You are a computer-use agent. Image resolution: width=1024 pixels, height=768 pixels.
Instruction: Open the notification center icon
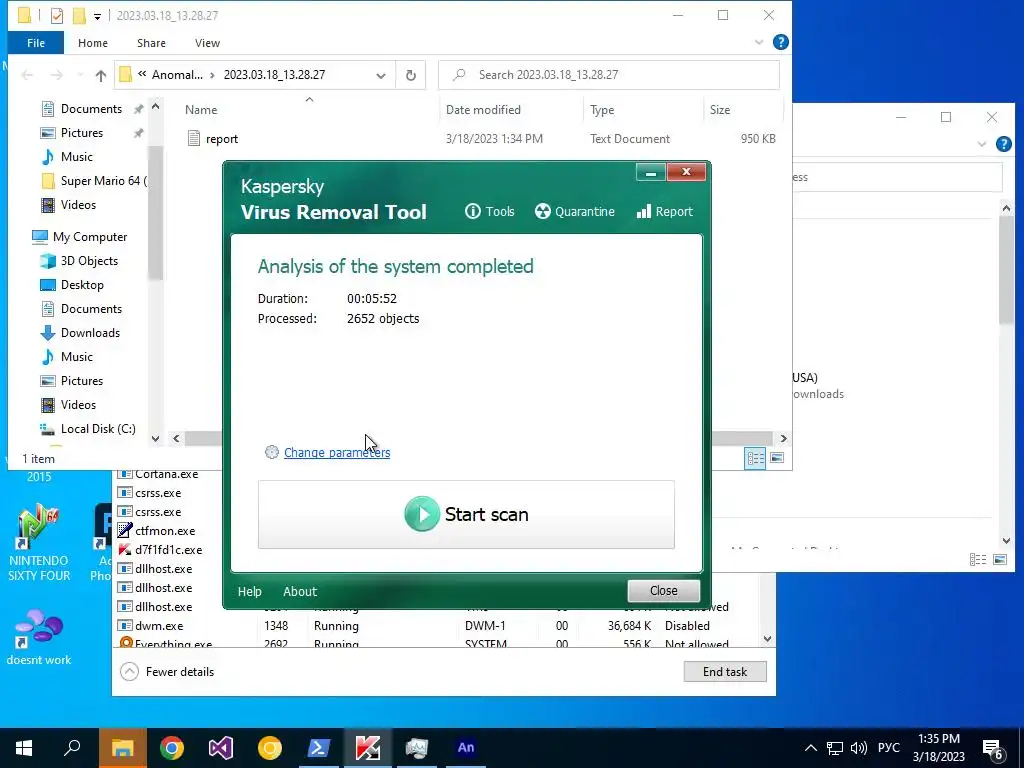(x=993, y=750)
